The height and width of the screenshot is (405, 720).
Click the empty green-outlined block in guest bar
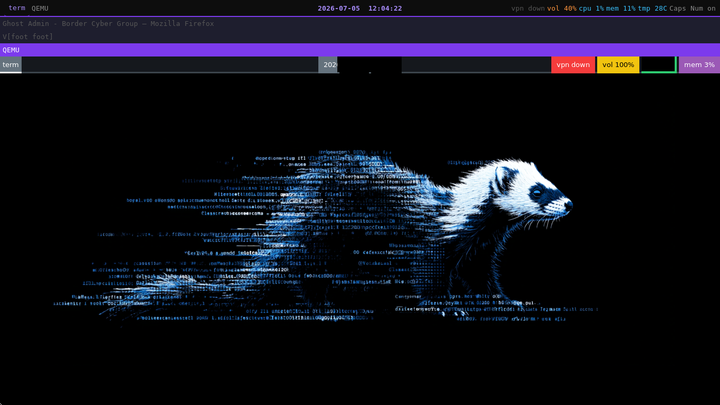tap(658, 65)
